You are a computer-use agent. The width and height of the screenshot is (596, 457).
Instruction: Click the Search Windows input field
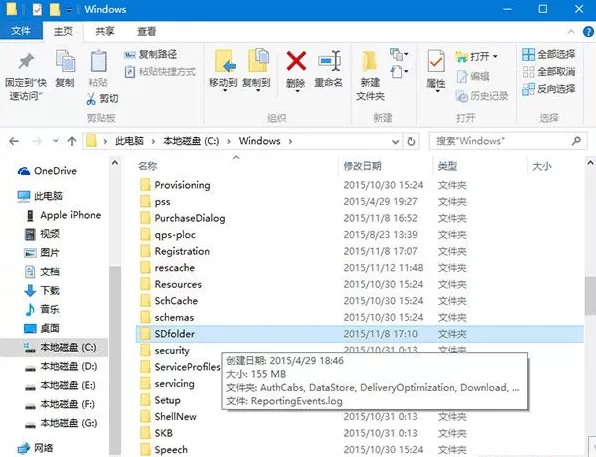click(502, 141)
